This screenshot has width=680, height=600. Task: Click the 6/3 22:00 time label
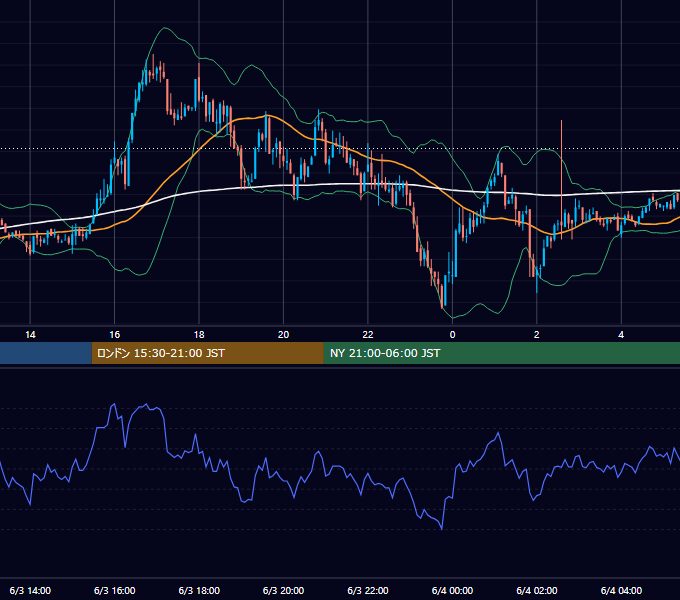click(x=368, y=590)
